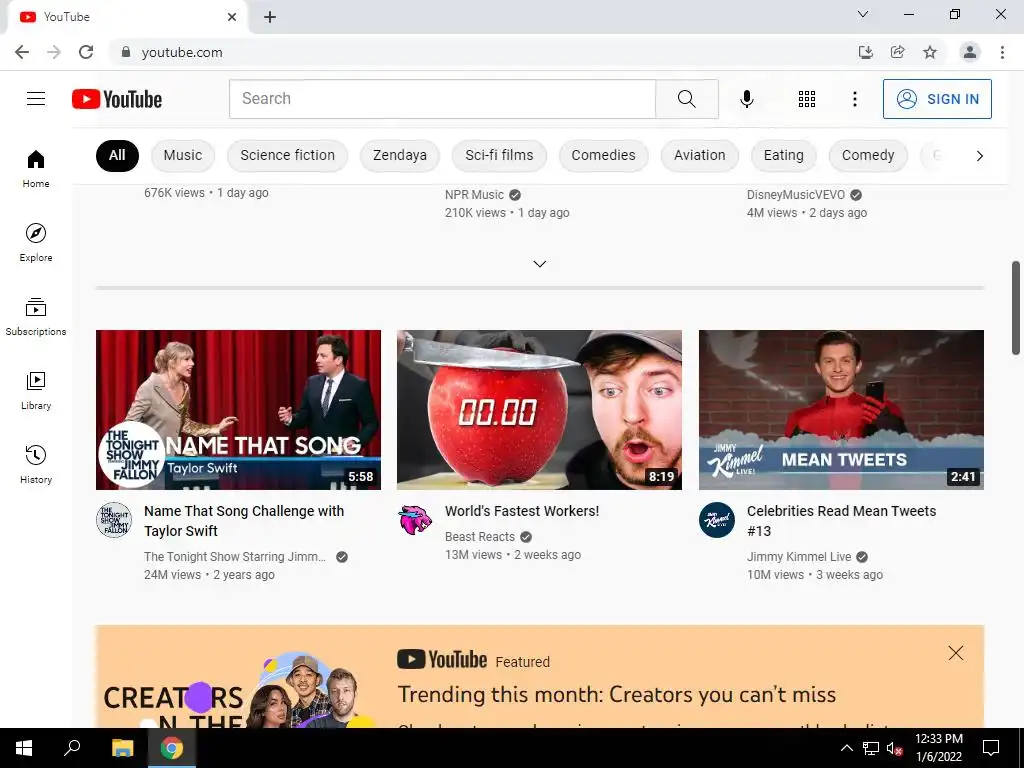Select the Music filter chip
Screen dimensions: 1024x768
pyautogui.click(x=183, y=155)
